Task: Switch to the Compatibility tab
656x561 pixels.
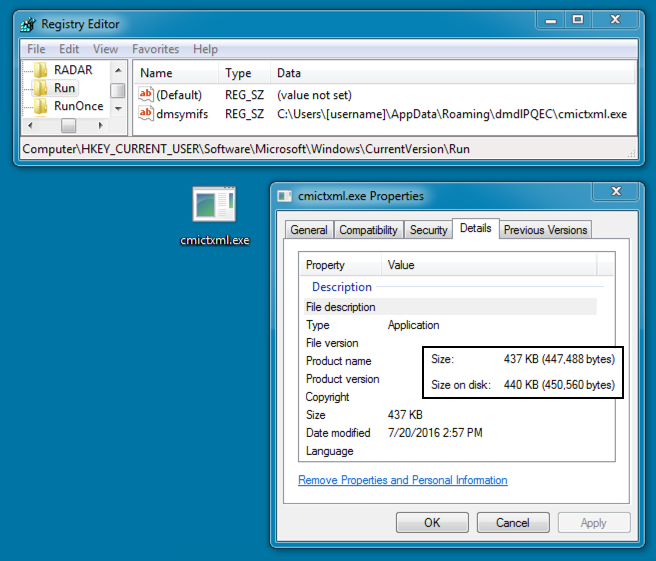Action: 369,230
